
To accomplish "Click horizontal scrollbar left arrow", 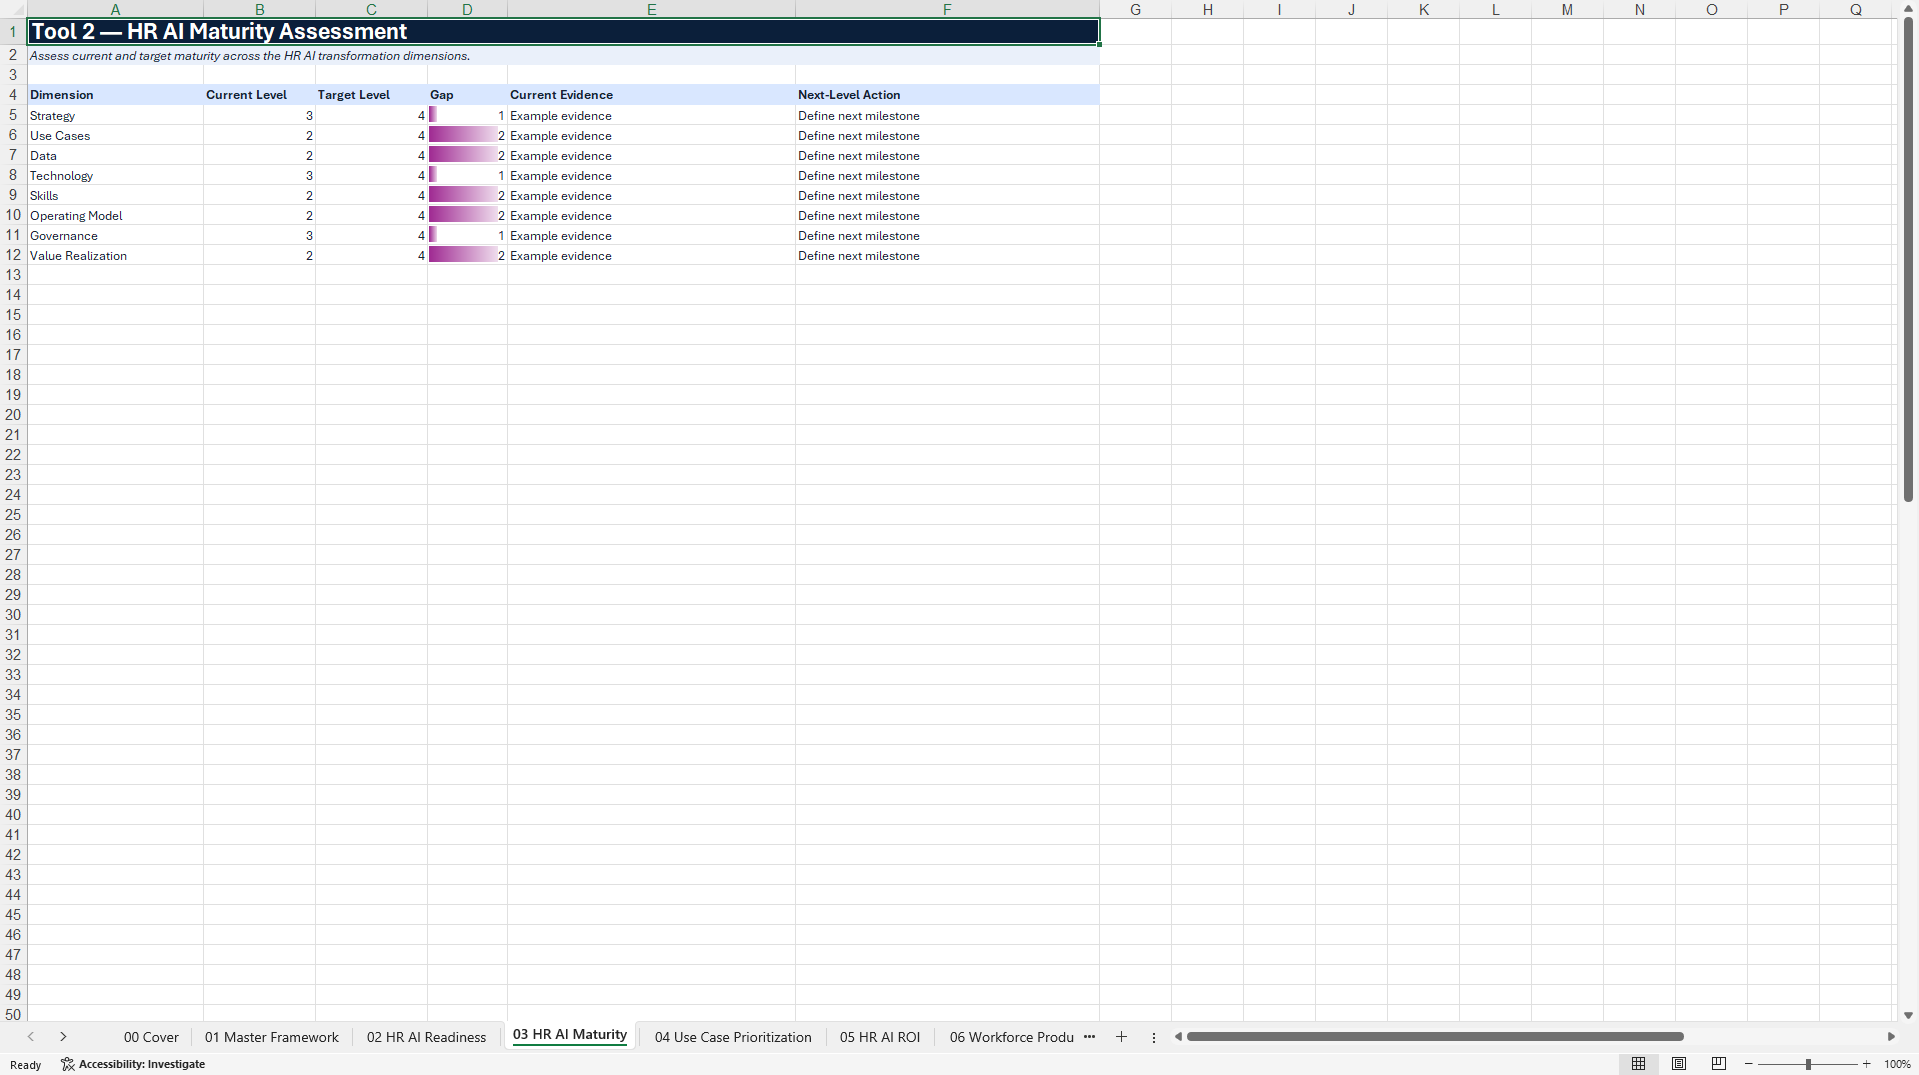I will coord(1178,1037).
